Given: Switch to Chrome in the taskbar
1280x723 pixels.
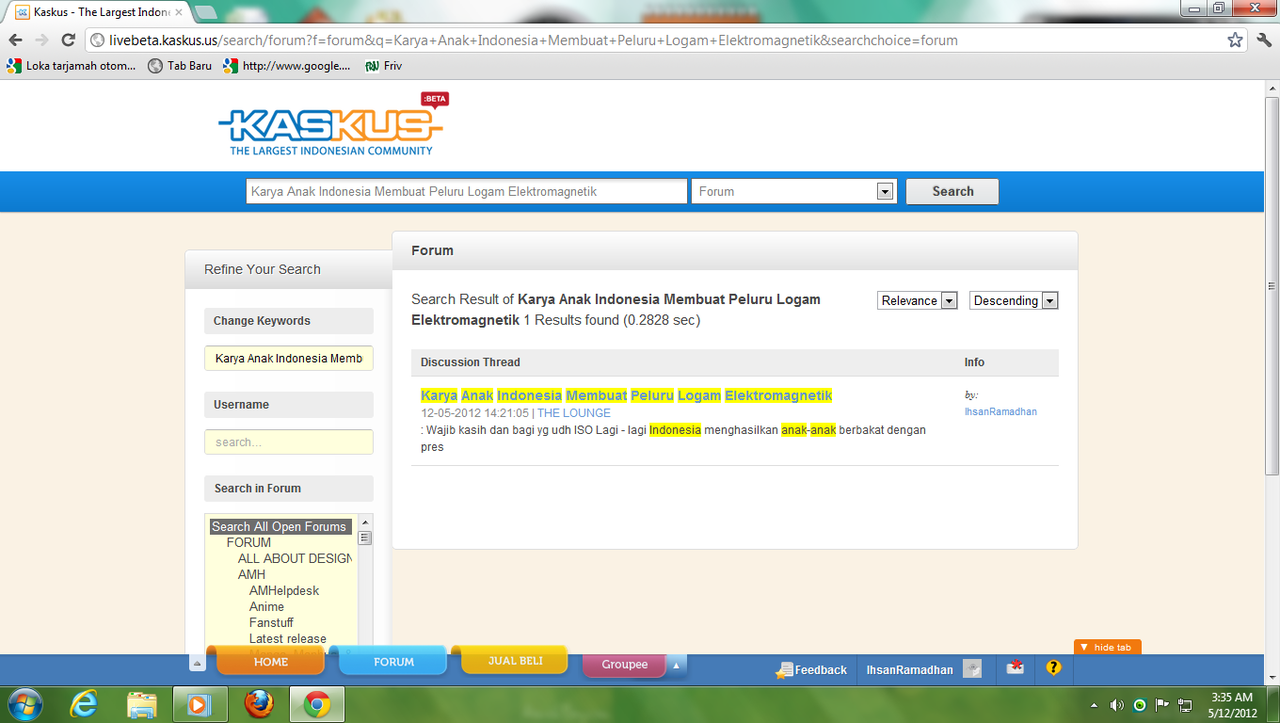Looking at the screenshot, I should coord(317,705).
